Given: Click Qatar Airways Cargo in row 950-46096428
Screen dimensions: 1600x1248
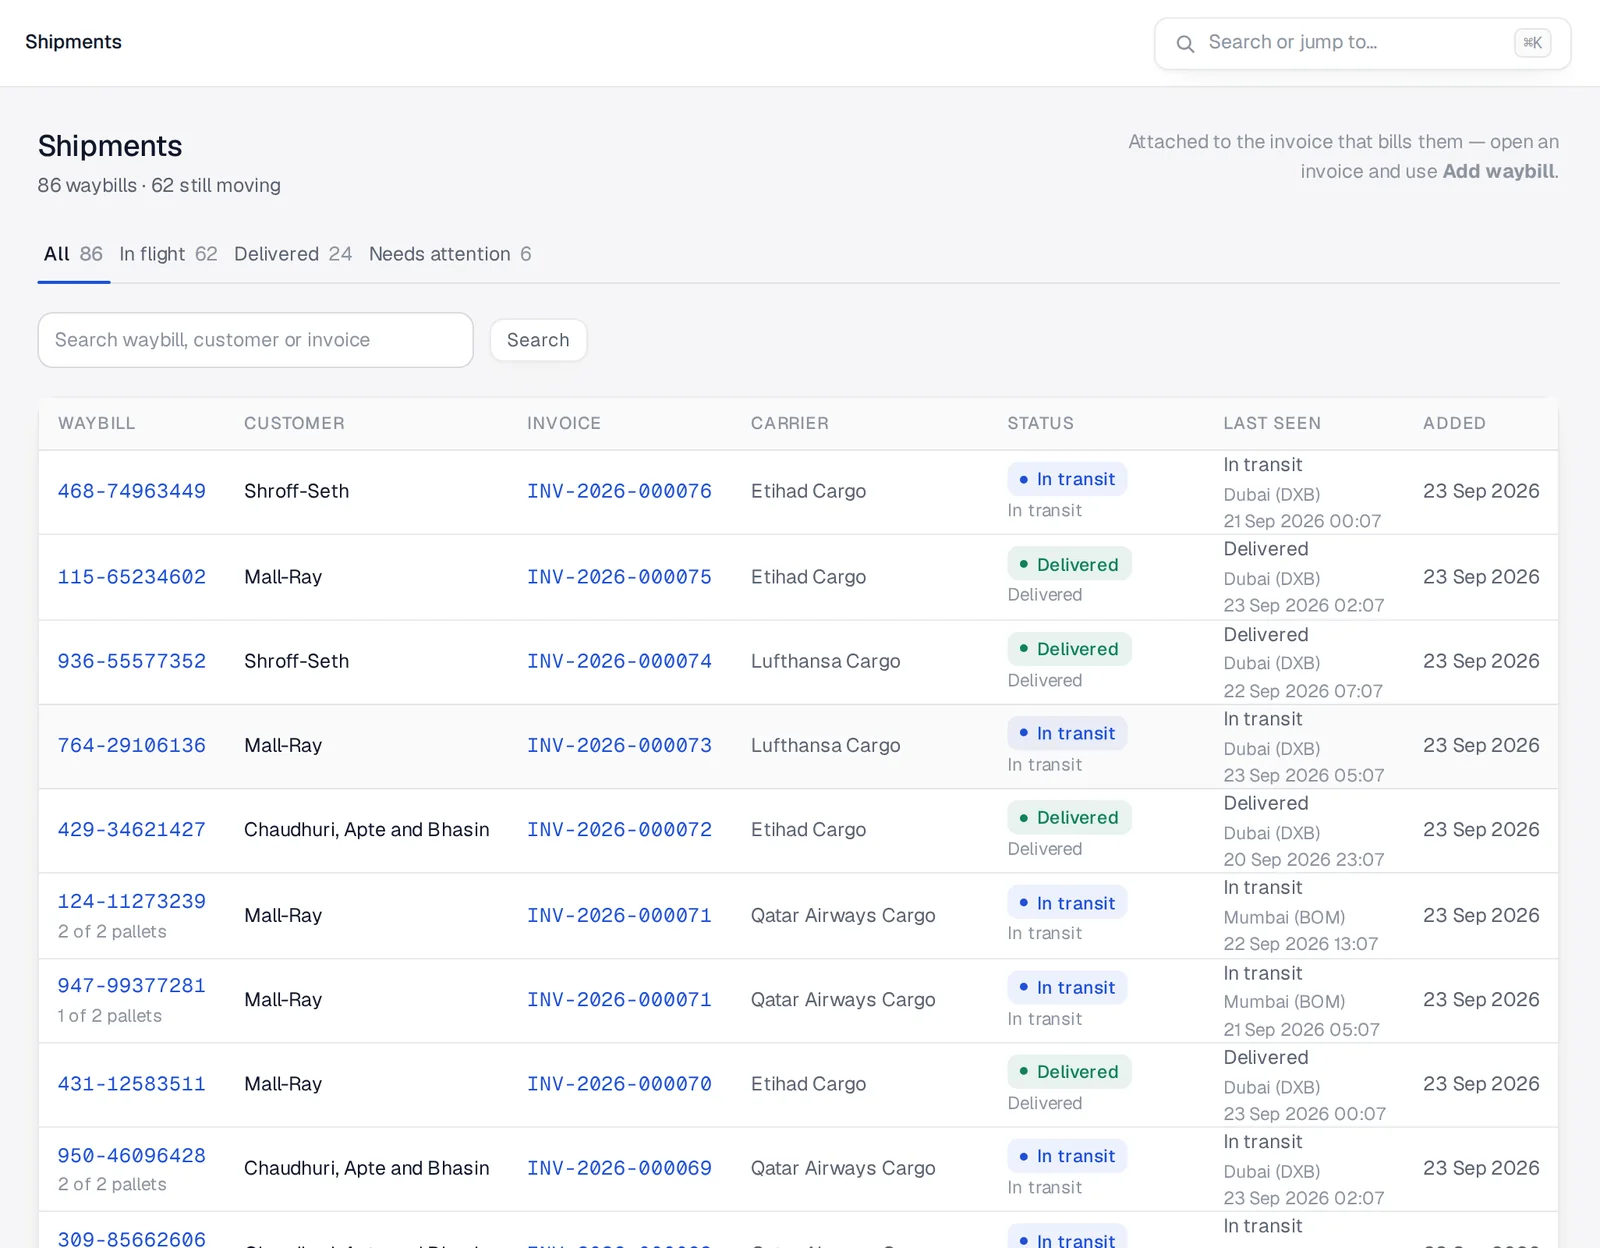Looking at the screenshot, I should click(843, 1168).
